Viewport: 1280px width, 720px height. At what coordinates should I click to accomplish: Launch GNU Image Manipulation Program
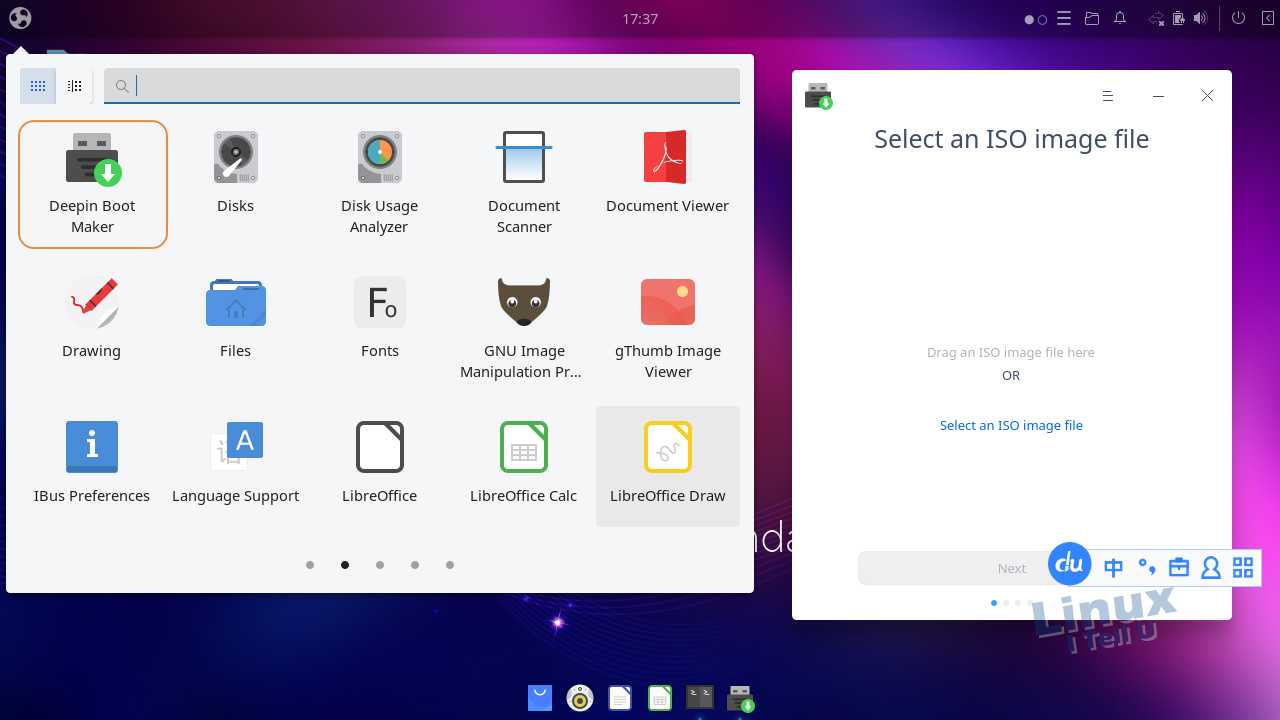tap(523, 328)
